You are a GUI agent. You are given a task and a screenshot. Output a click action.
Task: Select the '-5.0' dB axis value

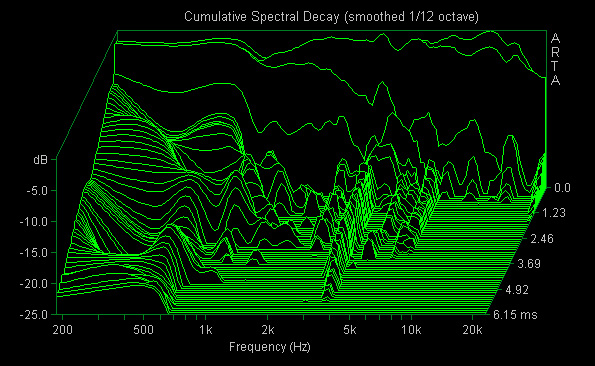[x=37, y=191]
